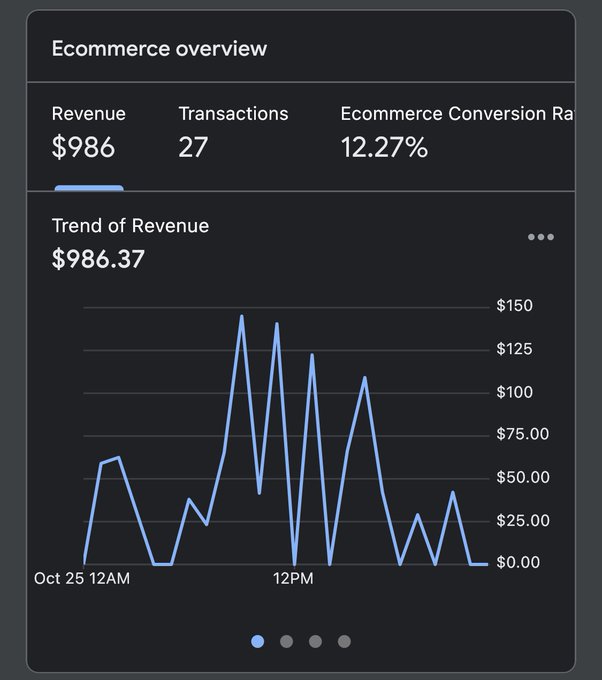Jump to the fourth pagination dot
The height and width of the screenshot is (680, 602).
344,641
